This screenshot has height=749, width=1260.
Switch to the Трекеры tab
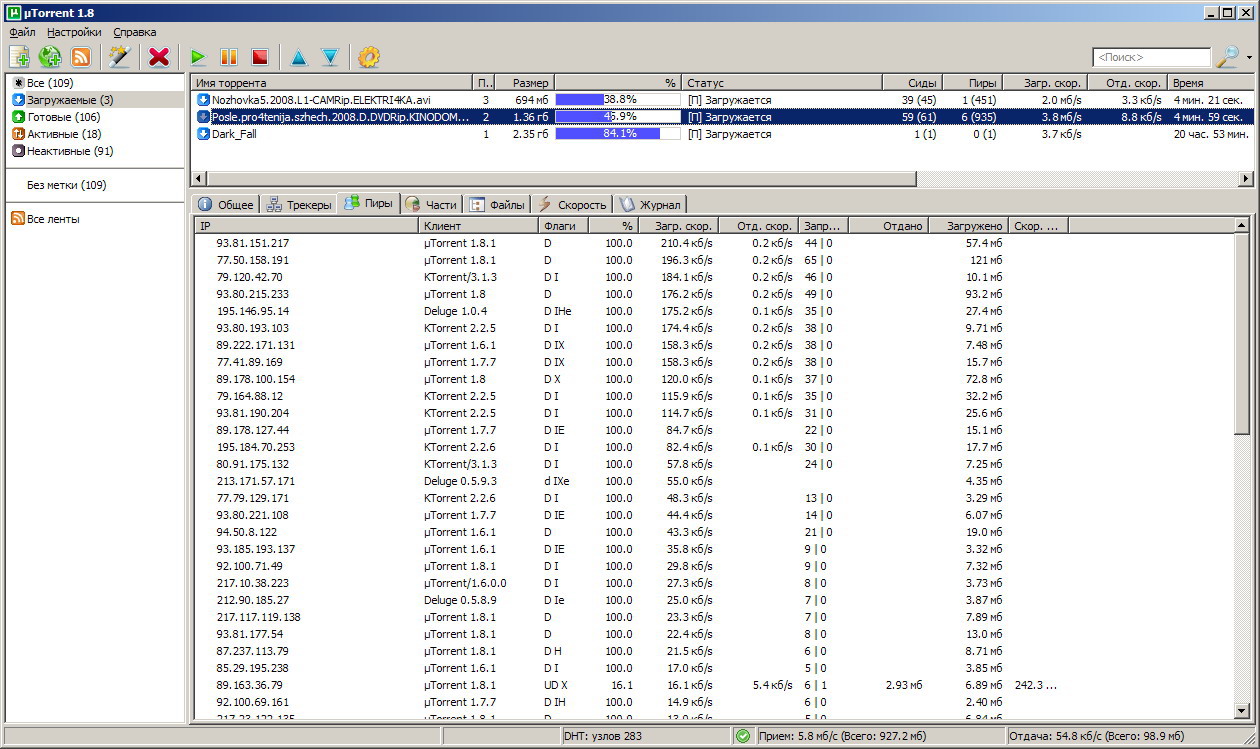(x=299, y=204)
